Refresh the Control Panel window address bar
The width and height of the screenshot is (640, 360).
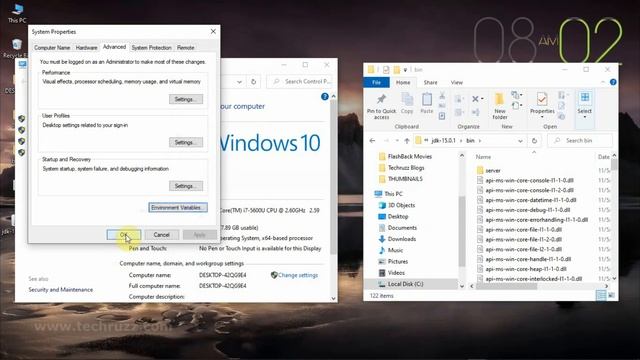[253, 82]
